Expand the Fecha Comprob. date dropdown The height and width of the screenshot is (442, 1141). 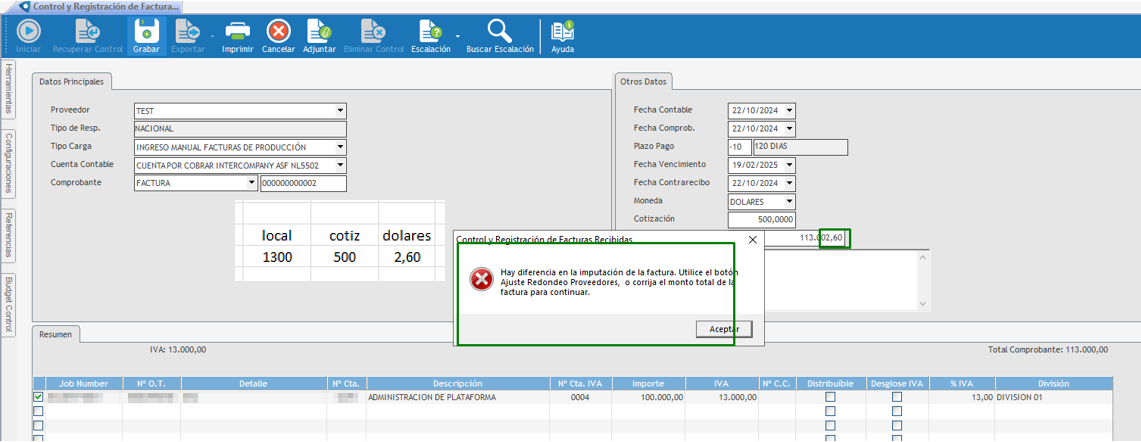pos(790,129)
